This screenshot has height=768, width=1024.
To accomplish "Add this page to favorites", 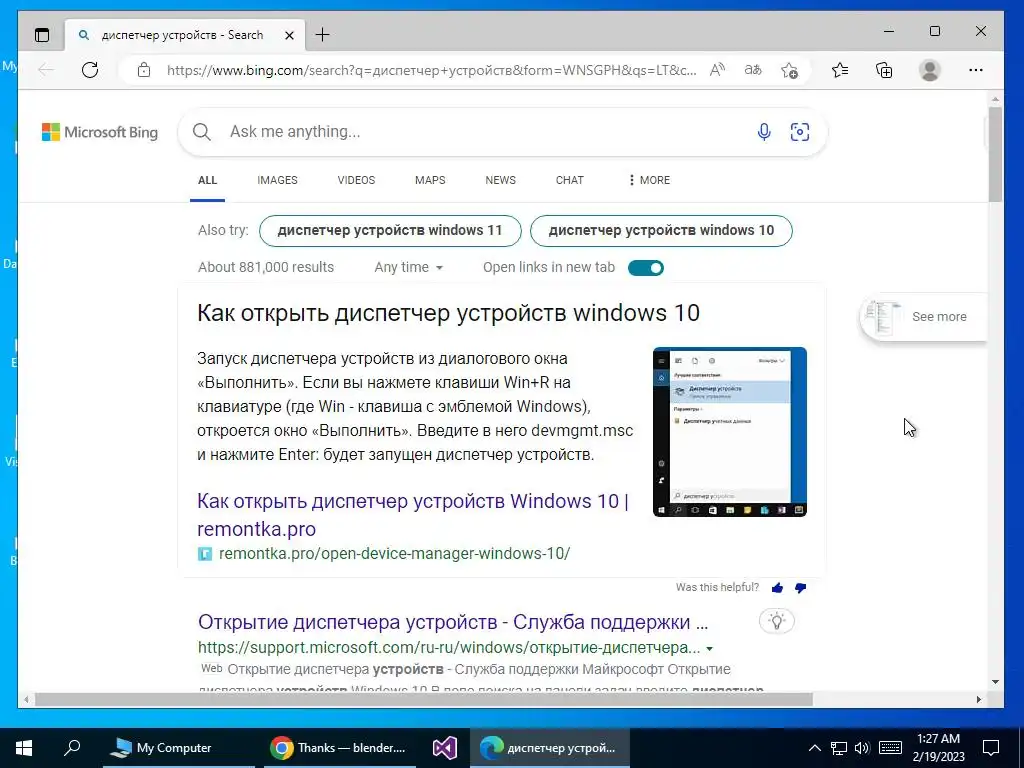I will (790, 70).
